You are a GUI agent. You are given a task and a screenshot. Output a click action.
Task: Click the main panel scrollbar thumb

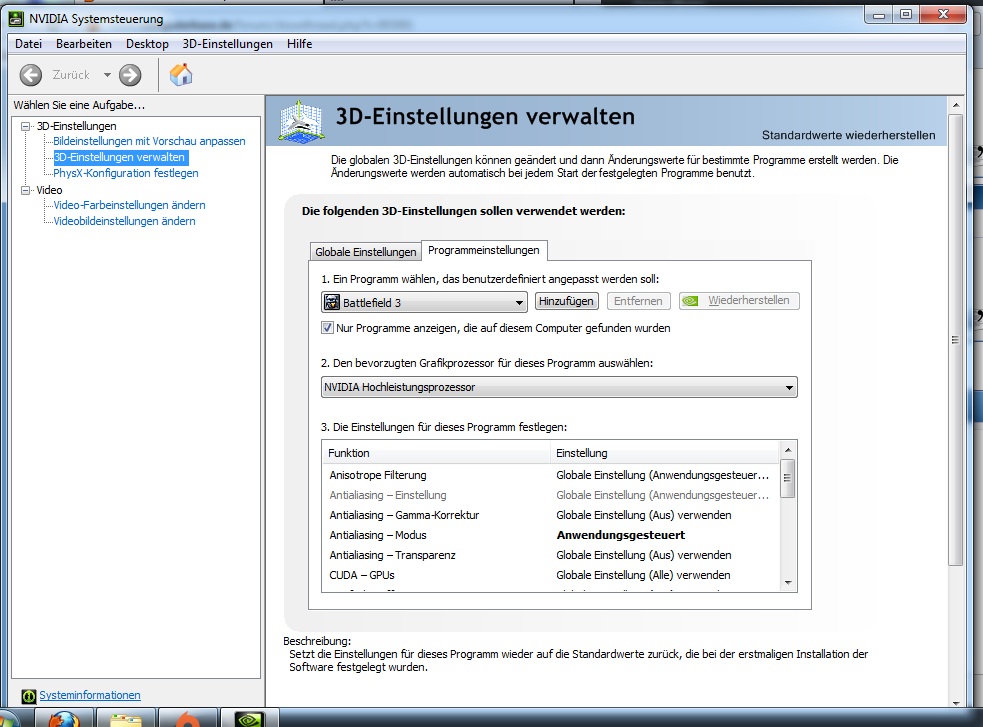pos(956,340)
